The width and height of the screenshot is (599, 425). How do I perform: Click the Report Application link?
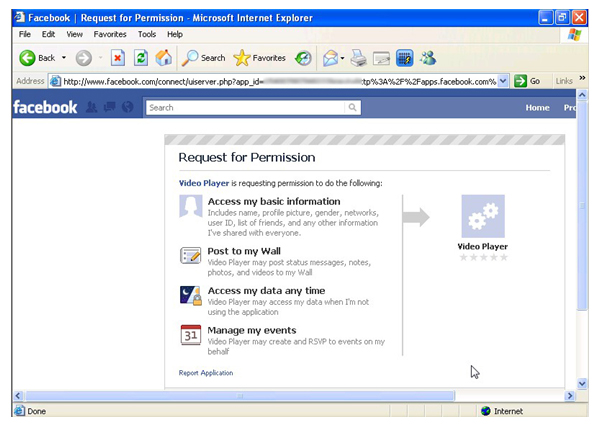pyautogui.click(x=206, y=373)
